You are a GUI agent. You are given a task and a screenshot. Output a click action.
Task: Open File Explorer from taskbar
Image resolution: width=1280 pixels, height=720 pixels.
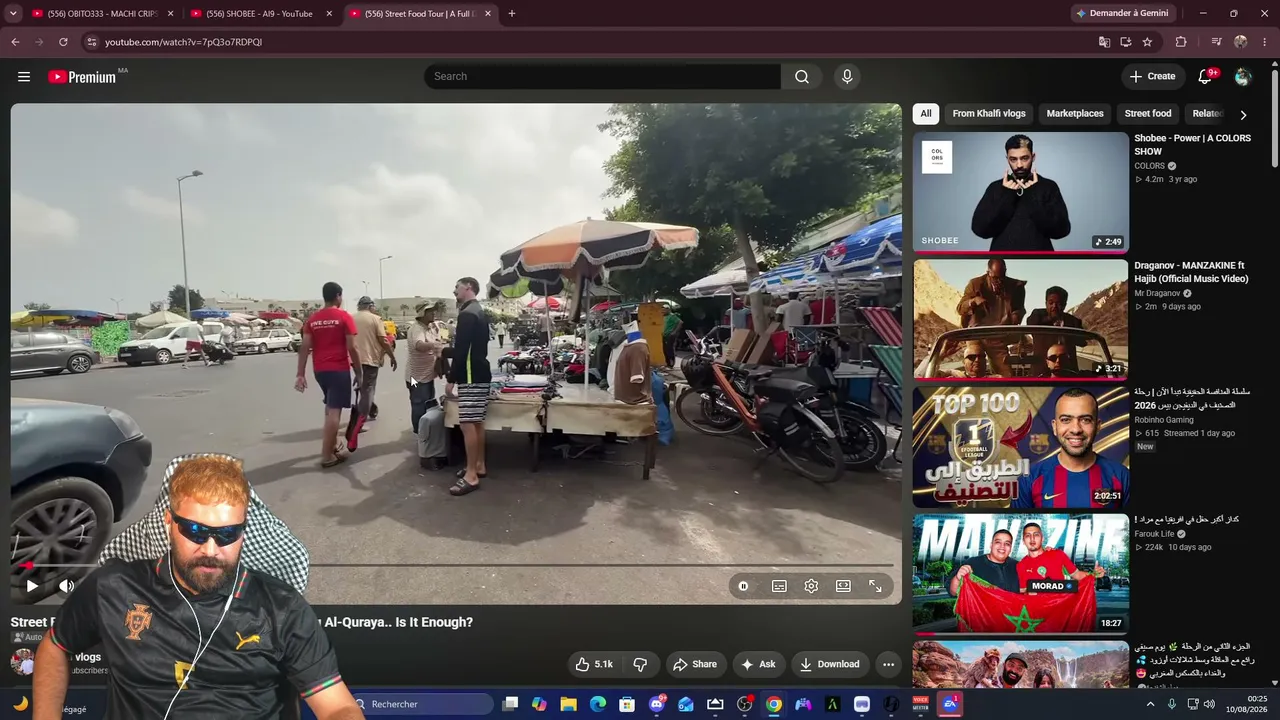point(569,704)
